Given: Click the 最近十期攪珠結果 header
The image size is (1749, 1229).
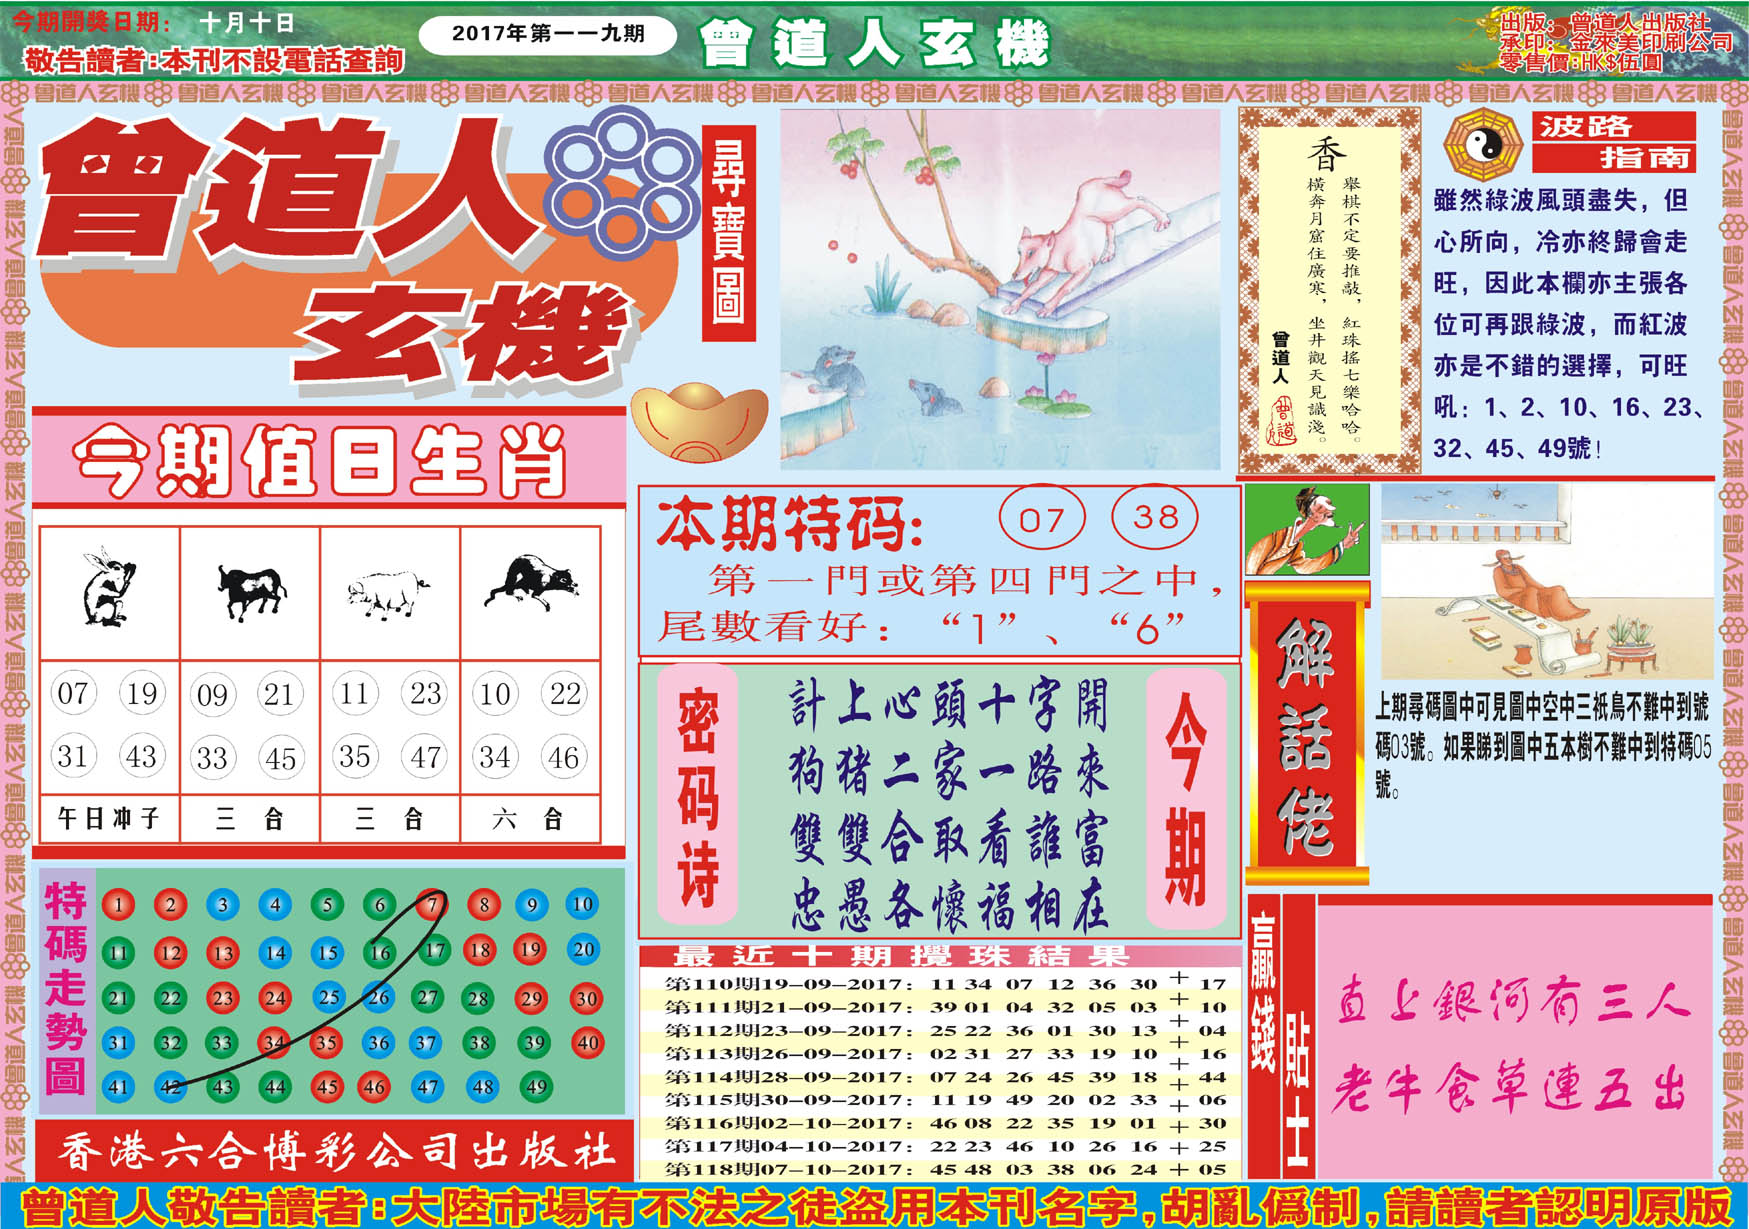Looking at the screenshot, I should point(940,957).
